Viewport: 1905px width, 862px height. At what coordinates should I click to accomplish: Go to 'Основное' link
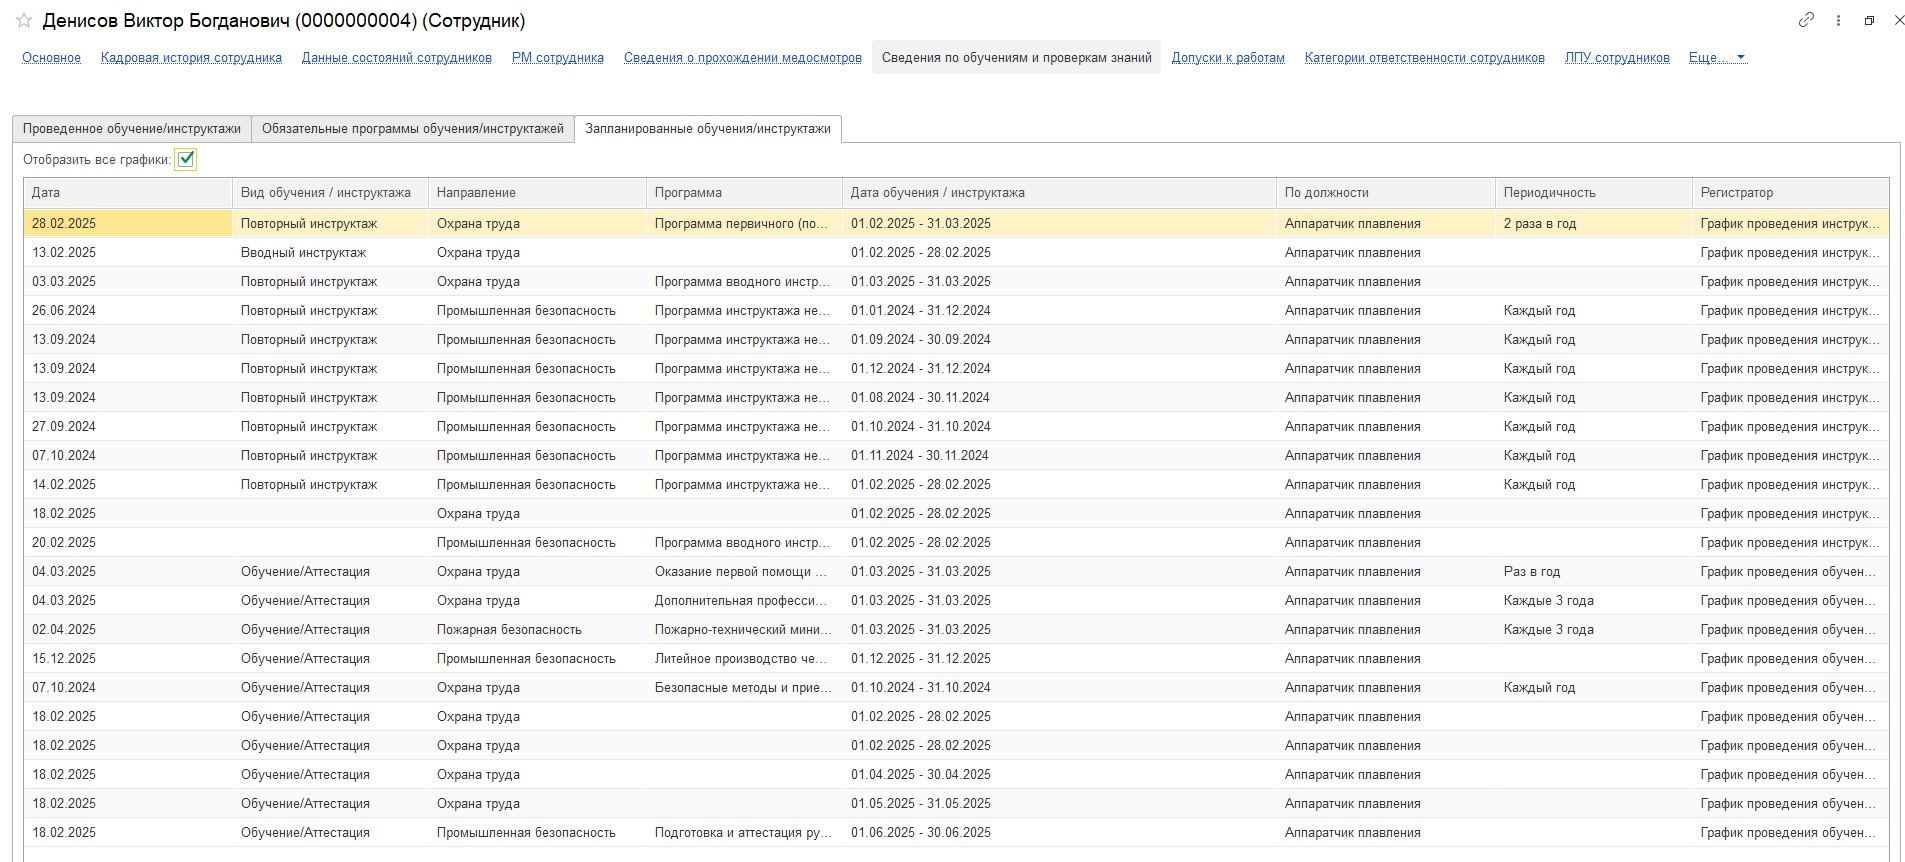[x=51, y=58]
